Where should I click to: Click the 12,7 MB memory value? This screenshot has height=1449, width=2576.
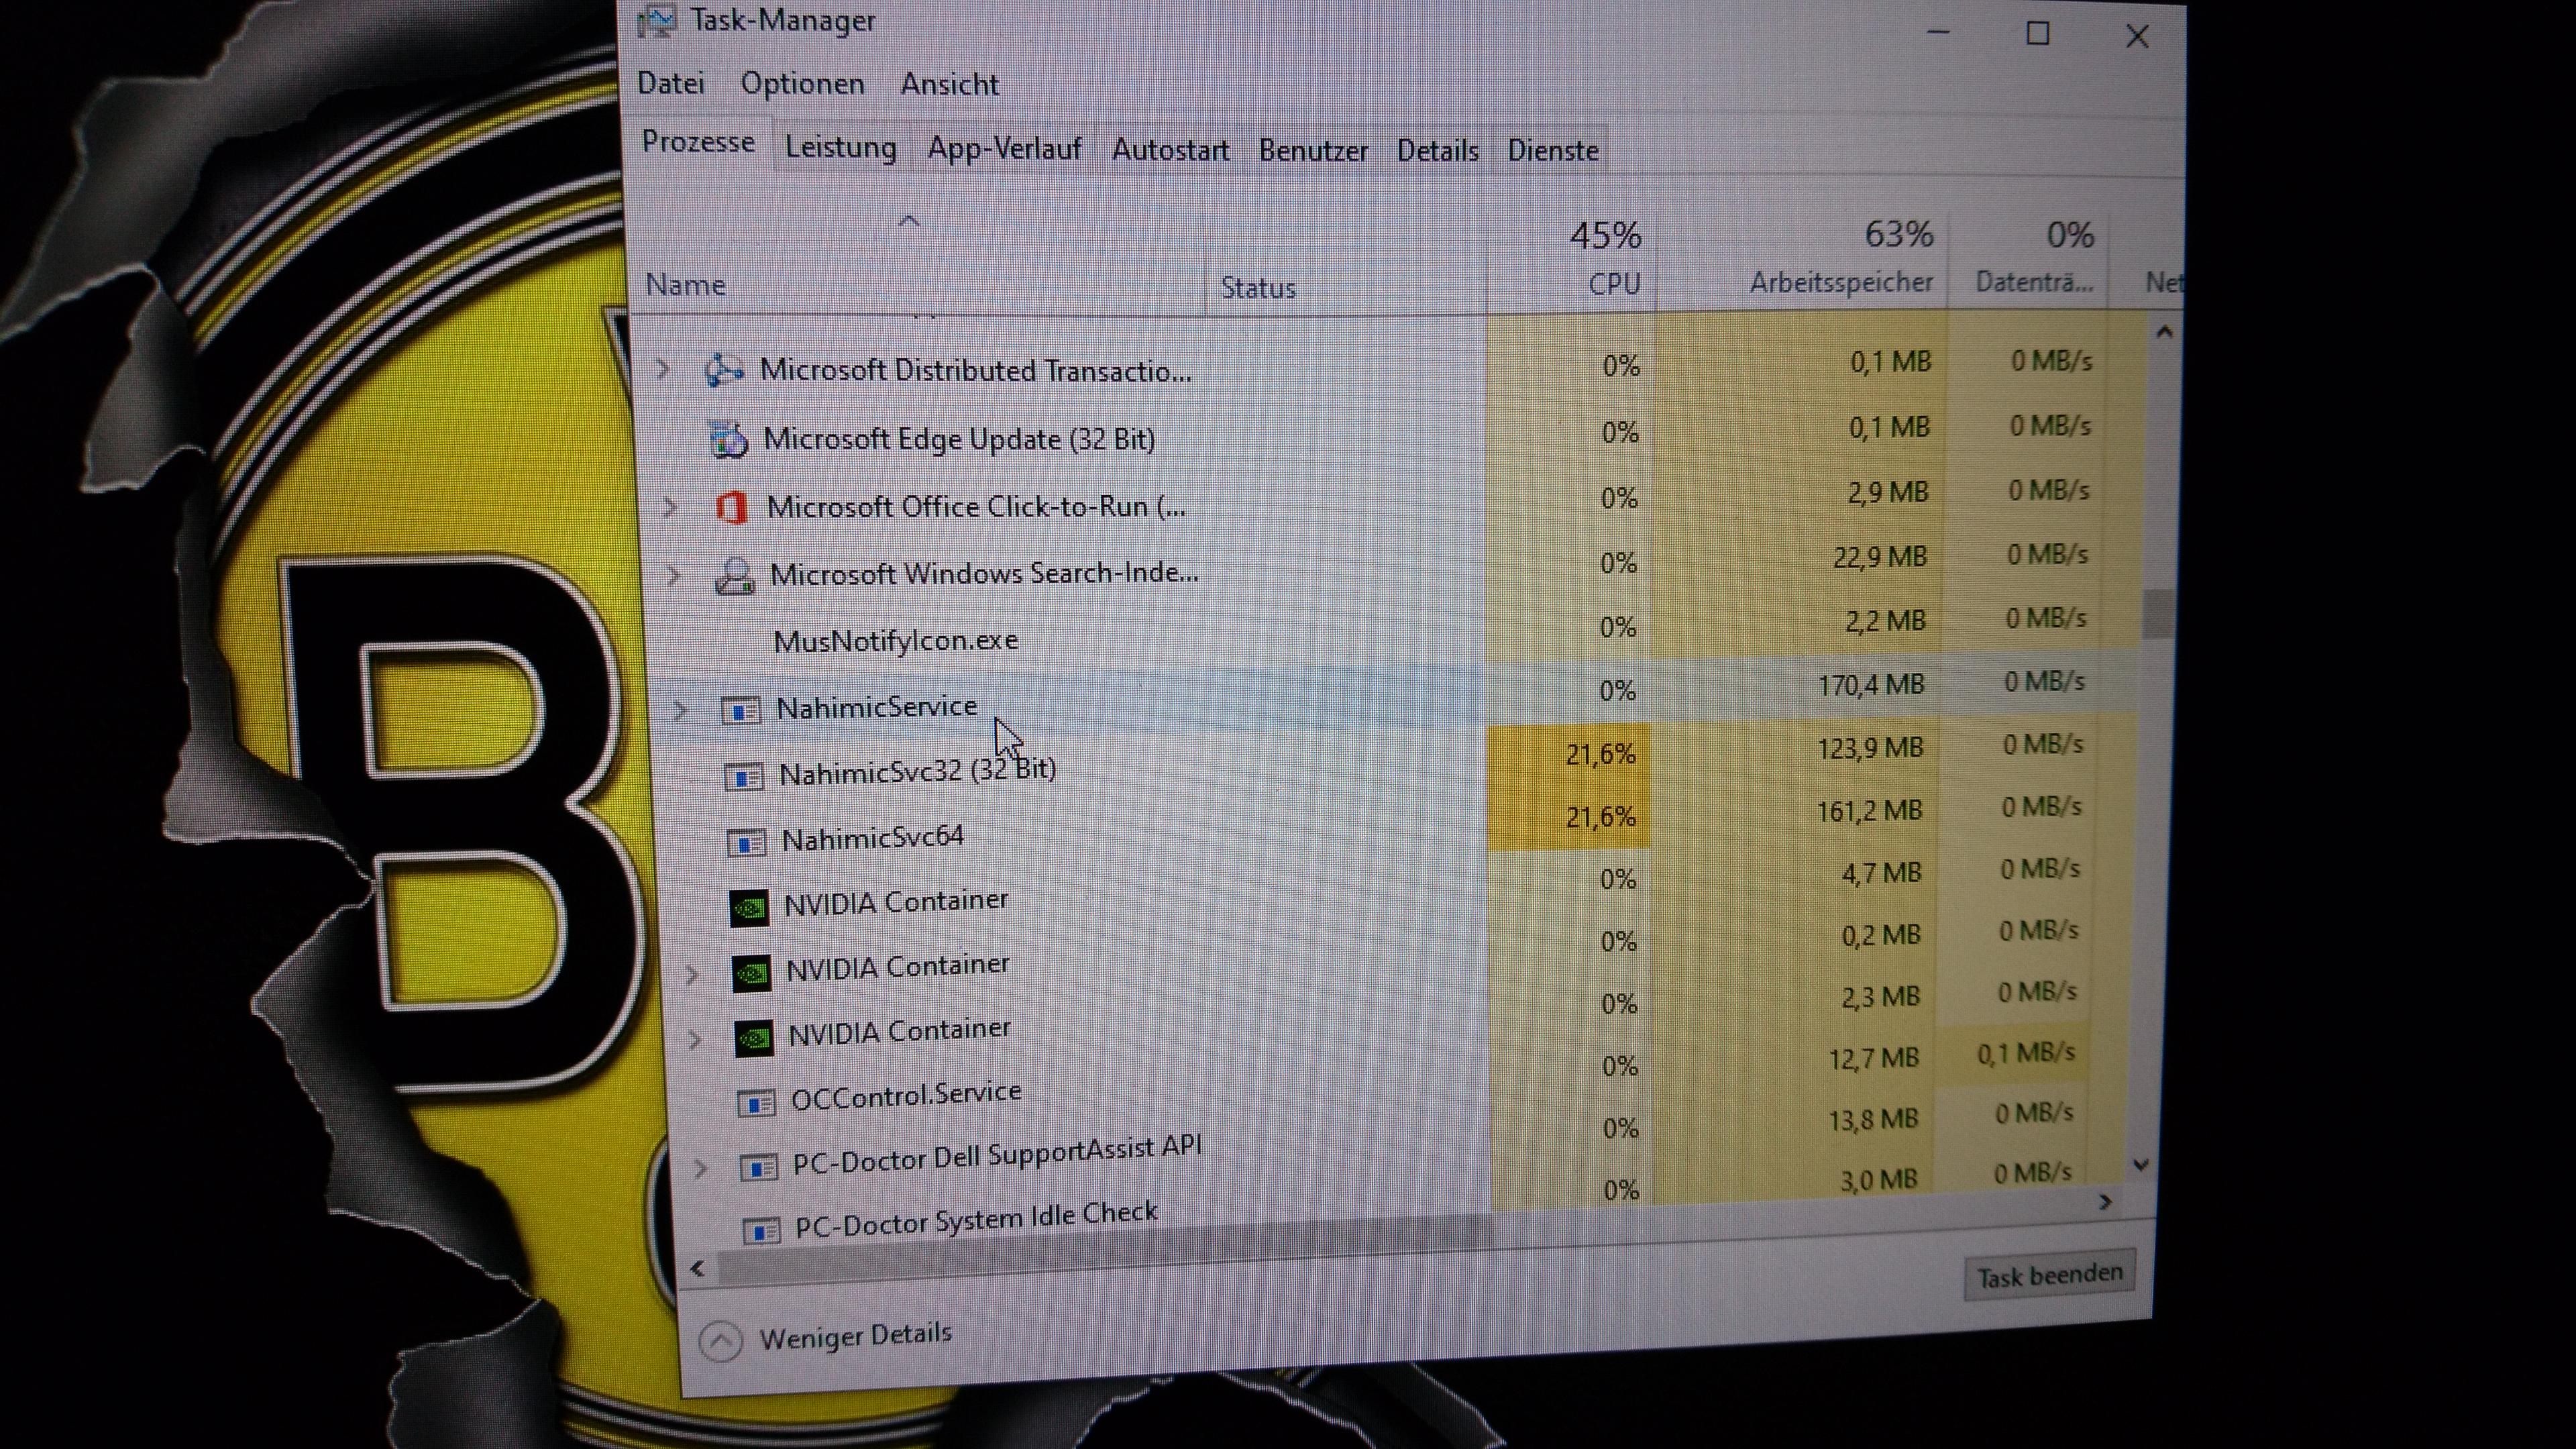[1873, 1058]
